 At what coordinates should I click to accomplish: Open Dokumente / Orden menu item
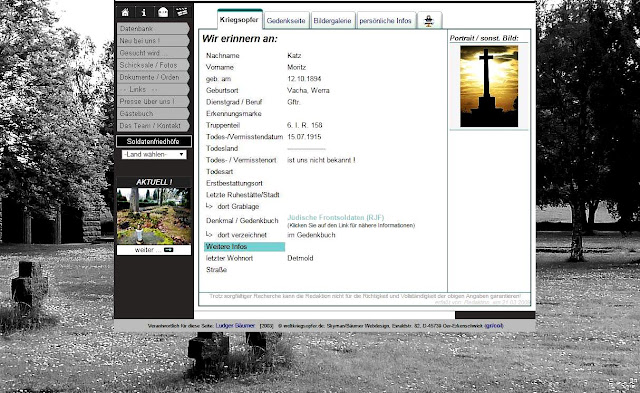point(153,77)
